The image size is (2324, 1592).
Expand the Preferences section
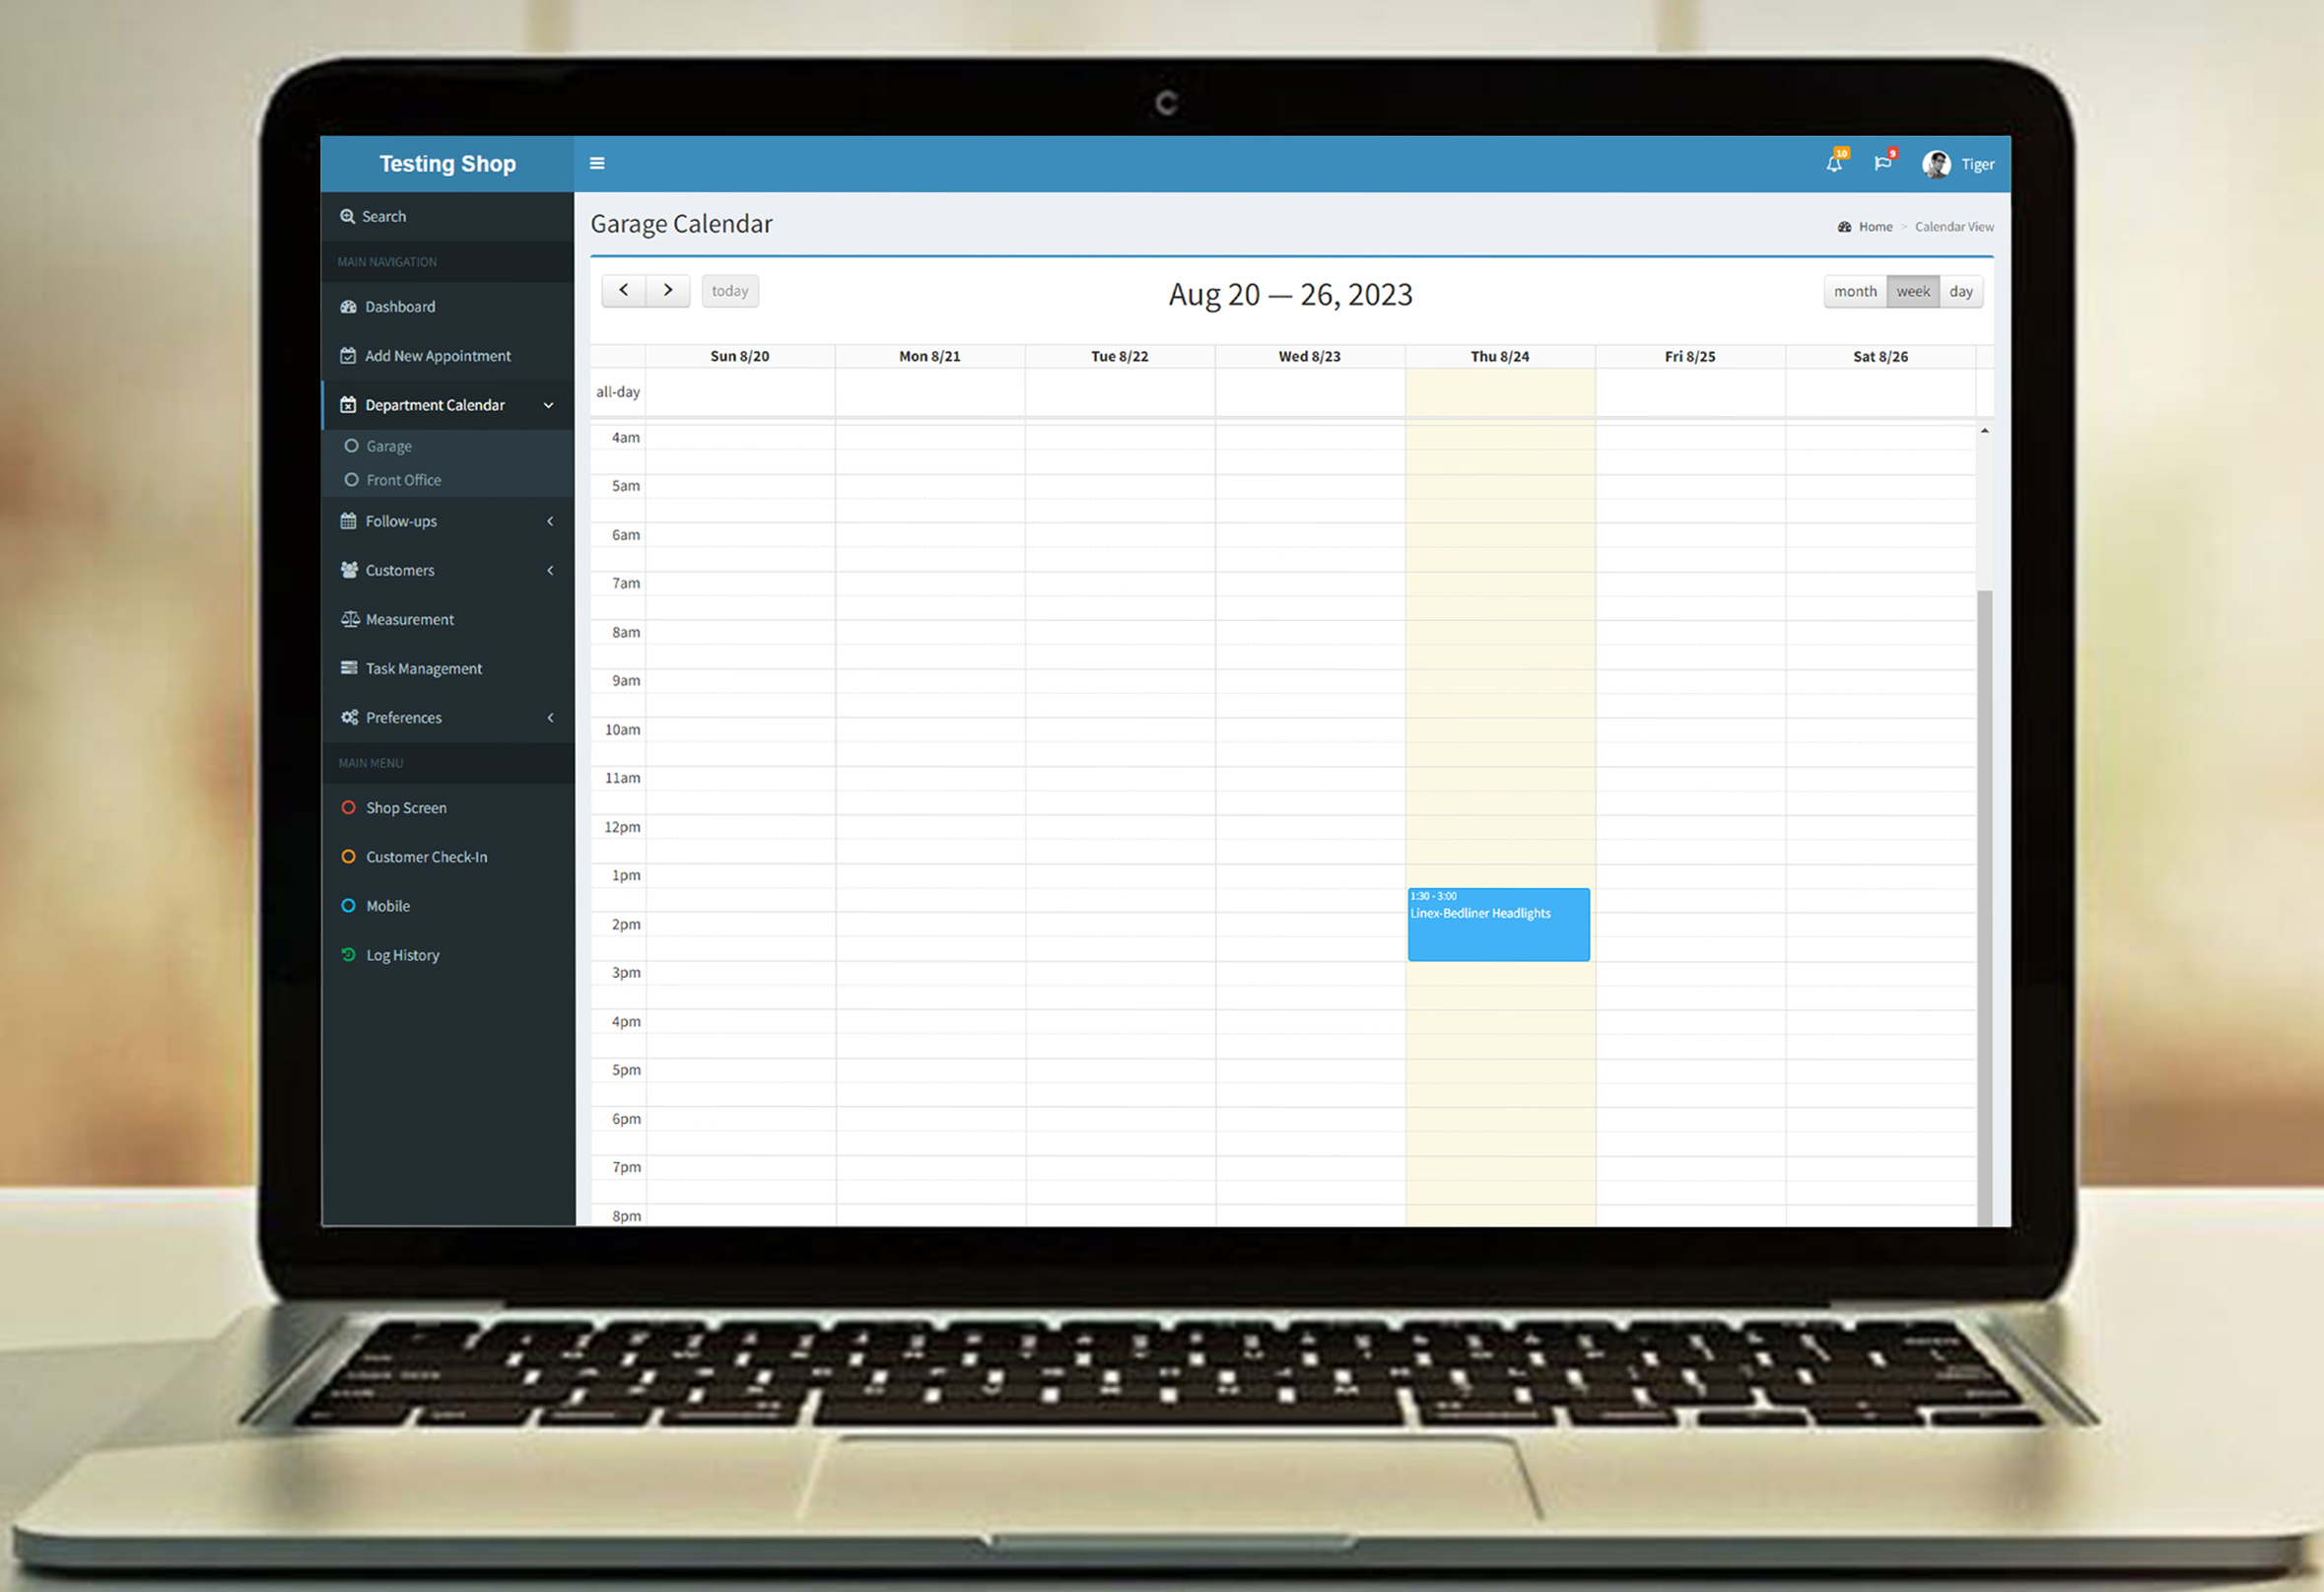pos(445,716)
